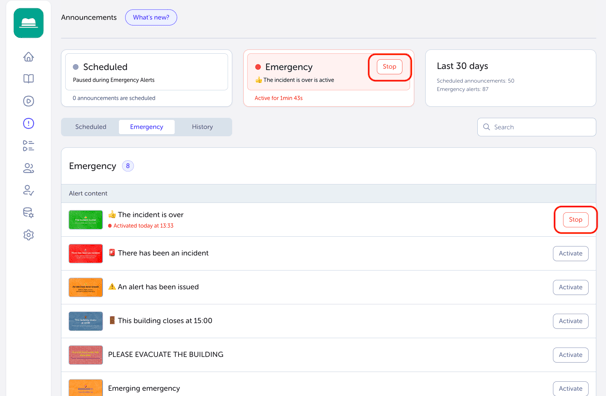Click 'Scheduled announcements: 50' stat
606x396 pixels.
pos(475,81)
